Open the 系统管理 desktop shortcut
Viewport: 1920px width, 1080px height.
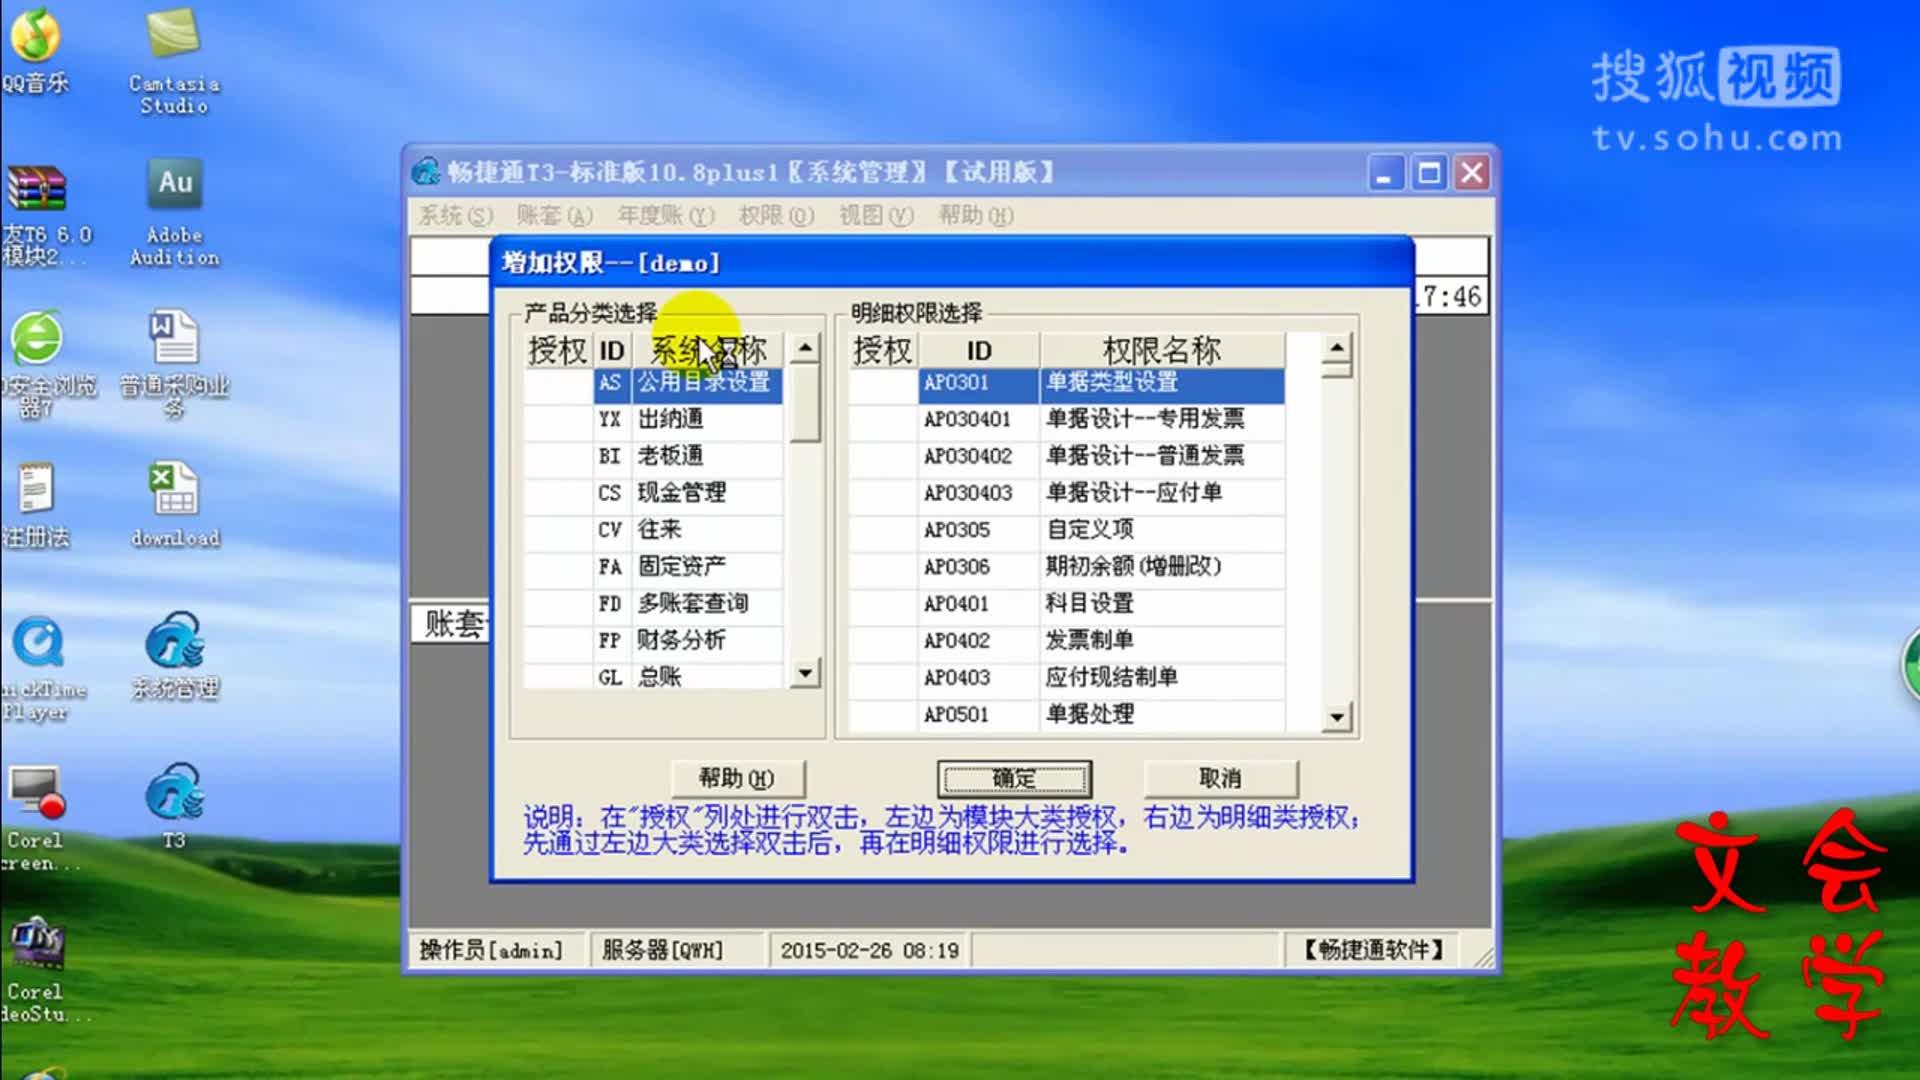pyautogui.click(x=174, y=642)
